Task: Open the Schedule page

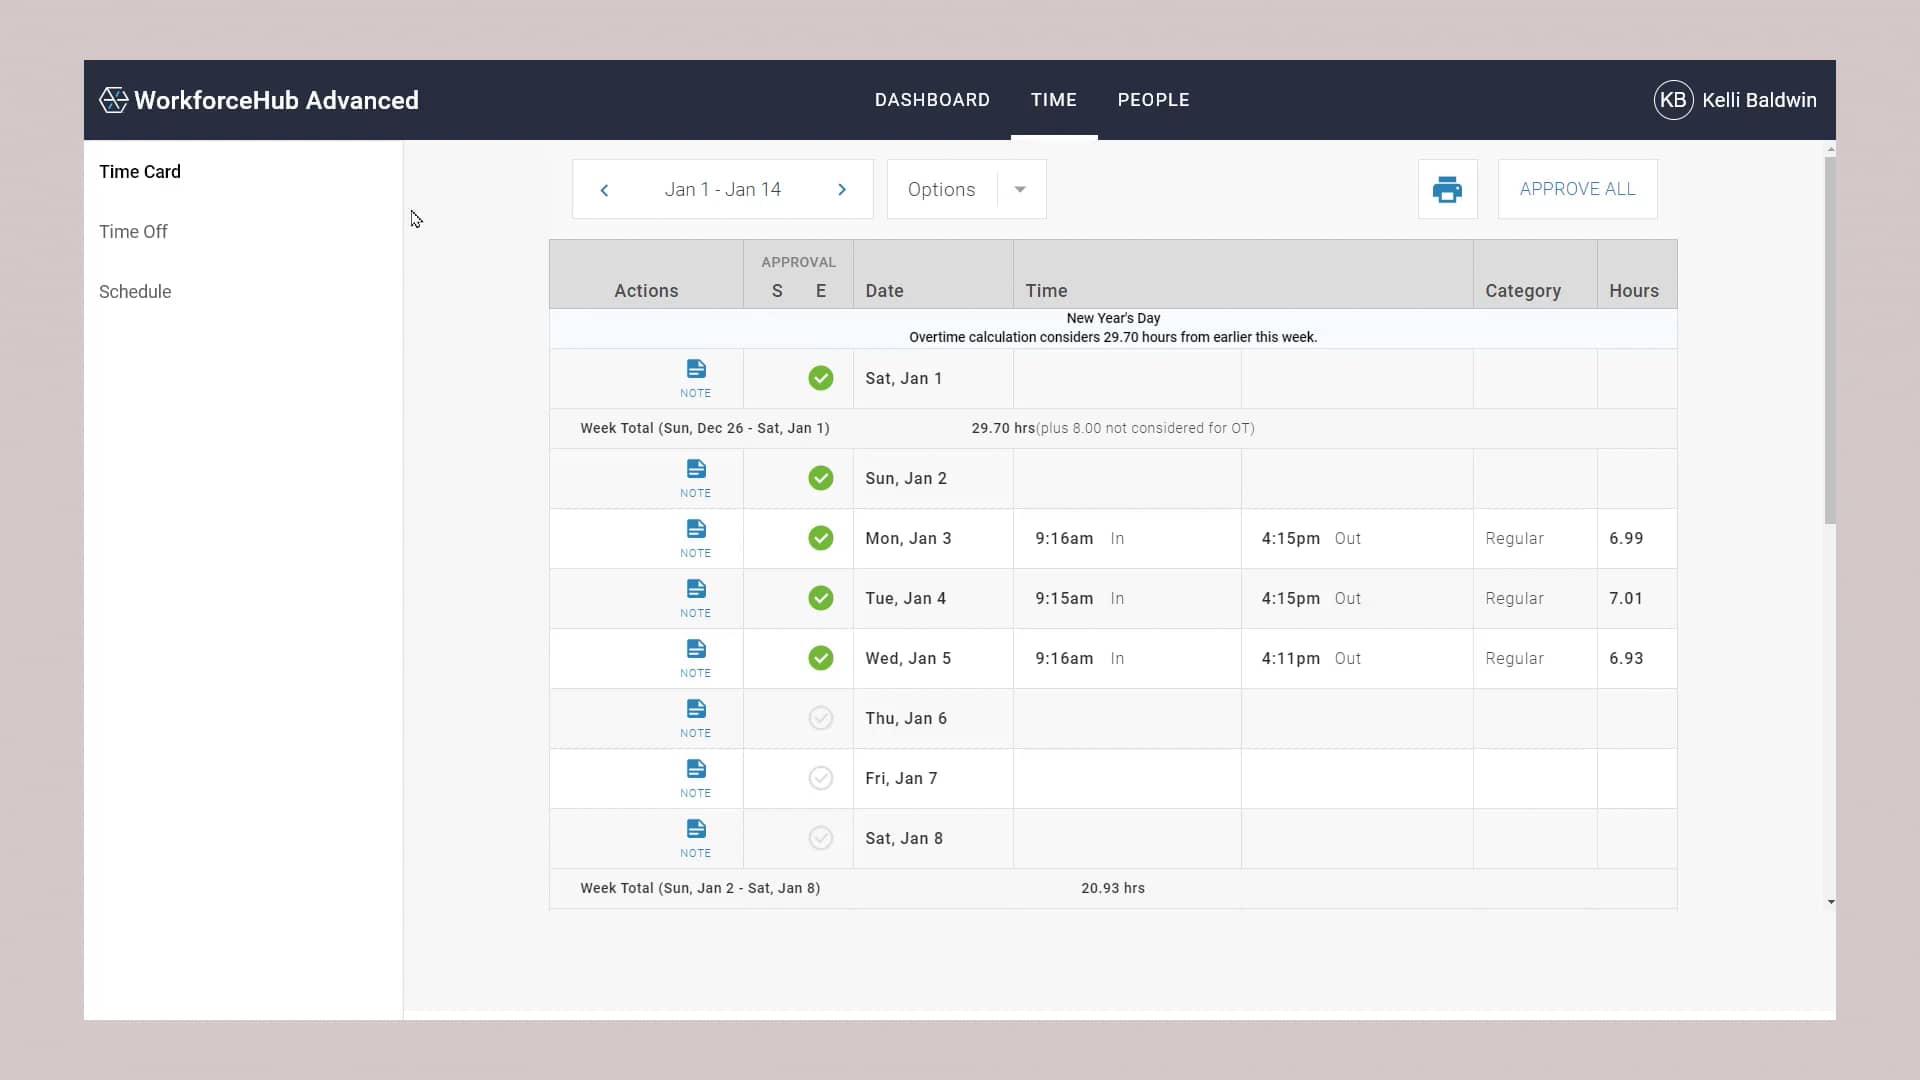Action: (x=135, y=291)
